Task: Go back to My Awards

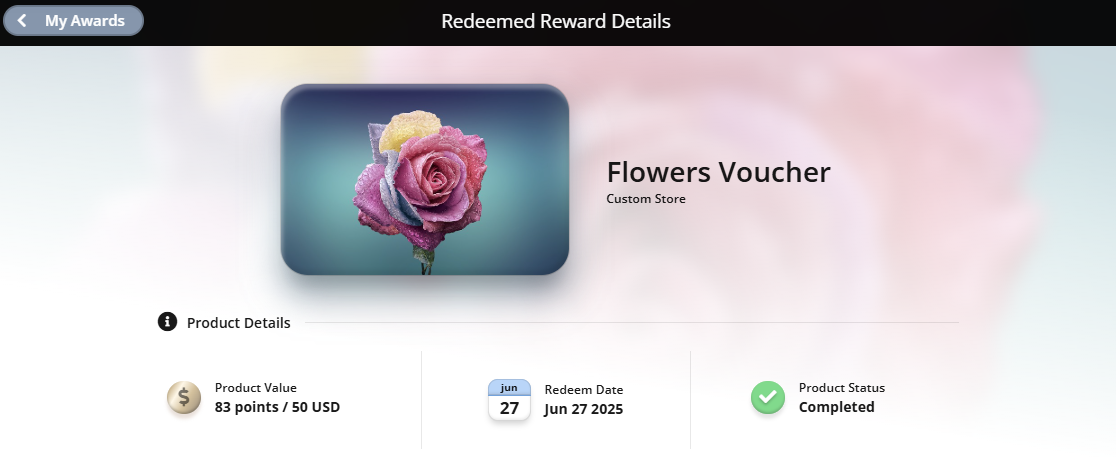Action: point(73,21)
